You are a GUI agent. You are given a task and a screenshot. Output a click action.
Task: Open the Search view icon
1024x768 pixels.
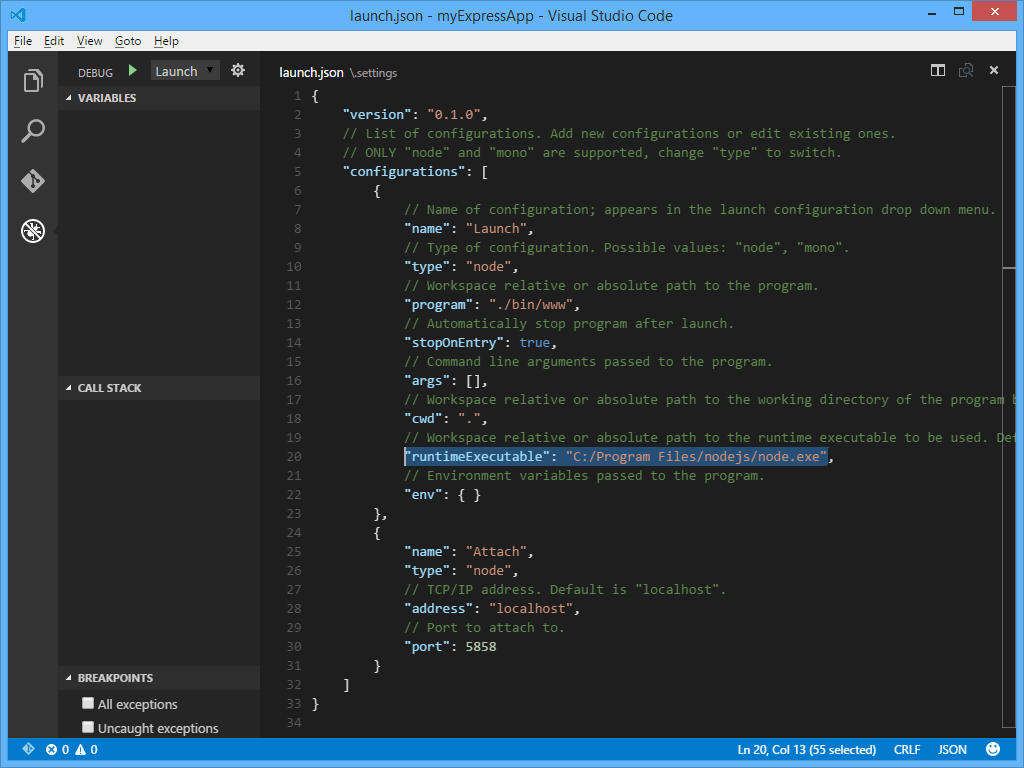[x=33, y=131]
